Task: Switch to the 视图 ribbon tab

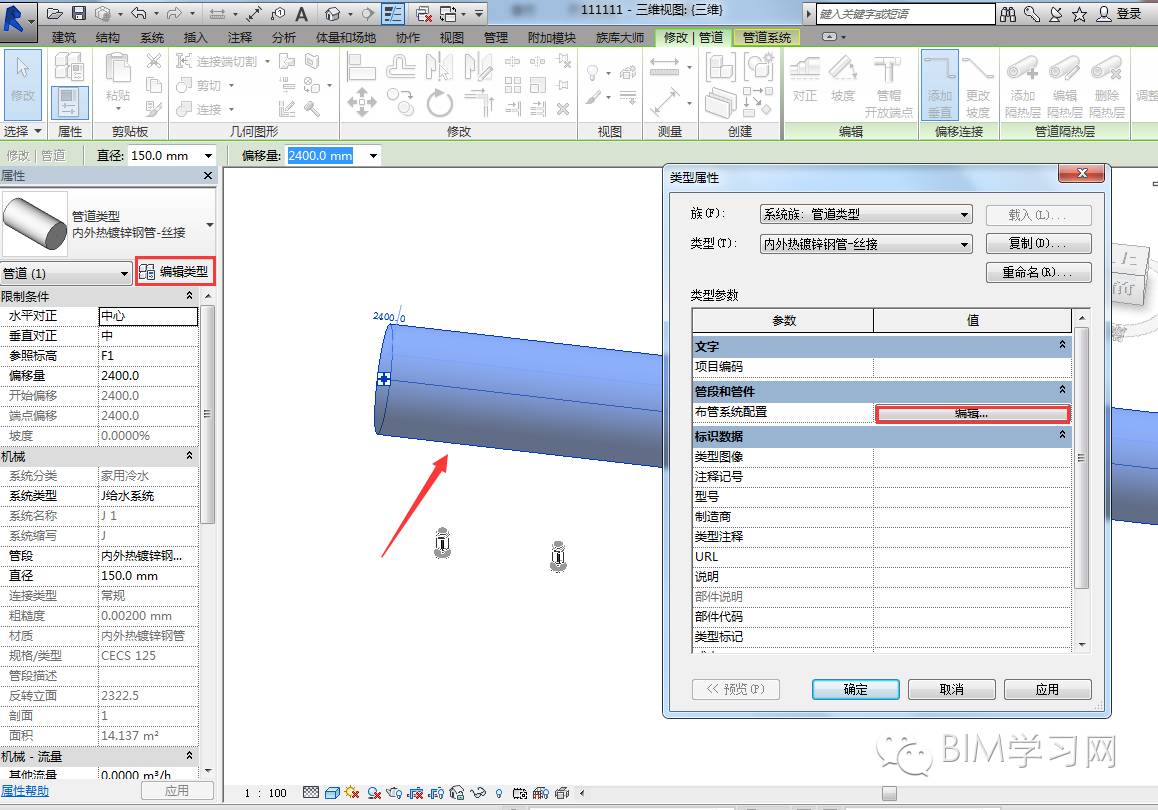Action: pyautogui.click(x=451, y=37)
